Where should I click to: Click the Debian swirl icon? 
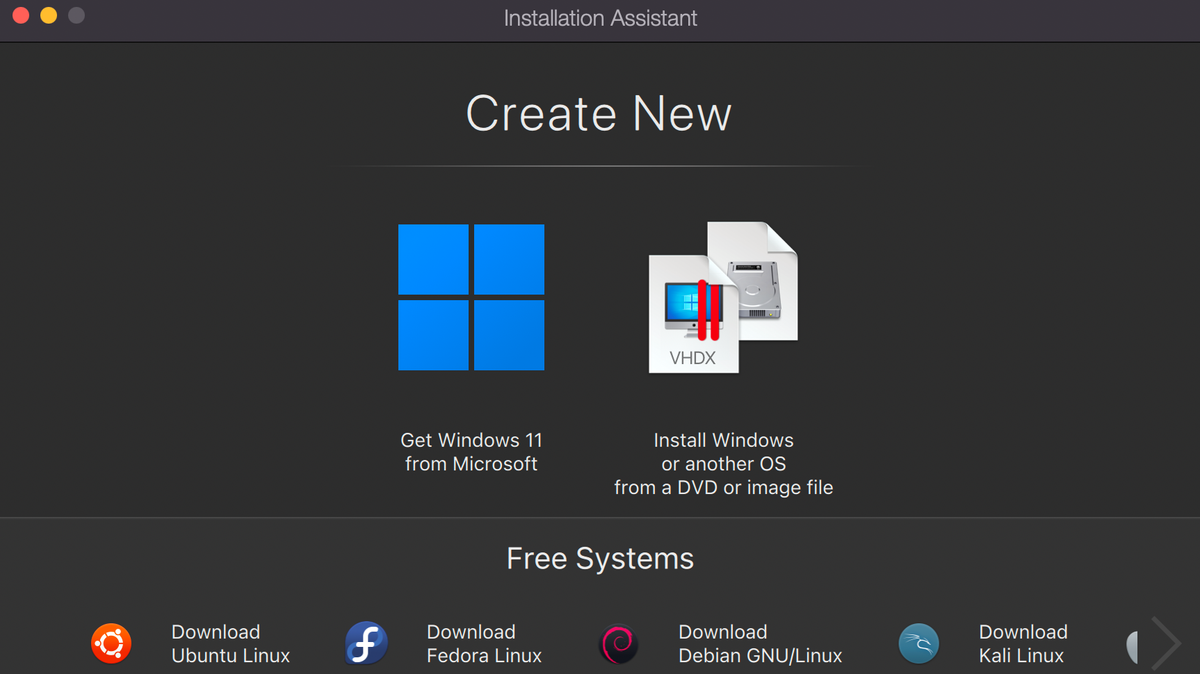point(618,644)
